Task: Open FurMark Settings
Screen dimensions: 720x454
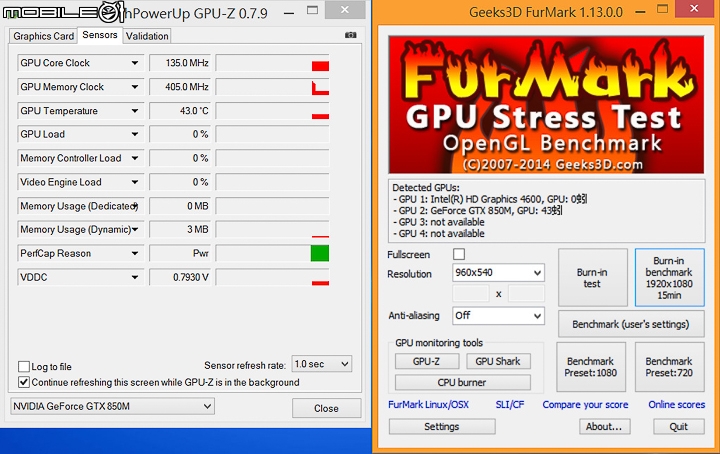Action: pos(442,426)
